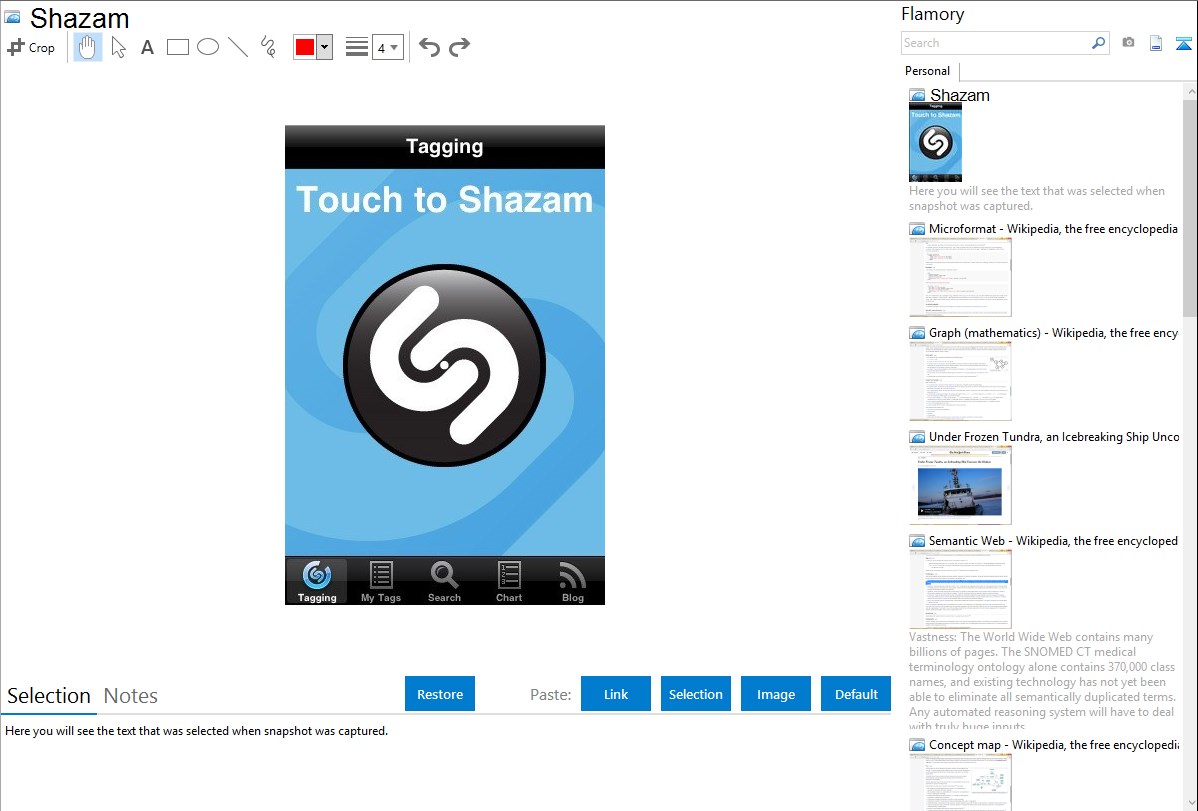1198x811 pixels.
Task: Click the blue upload icon in Flamory
Action: (1183, 43)
